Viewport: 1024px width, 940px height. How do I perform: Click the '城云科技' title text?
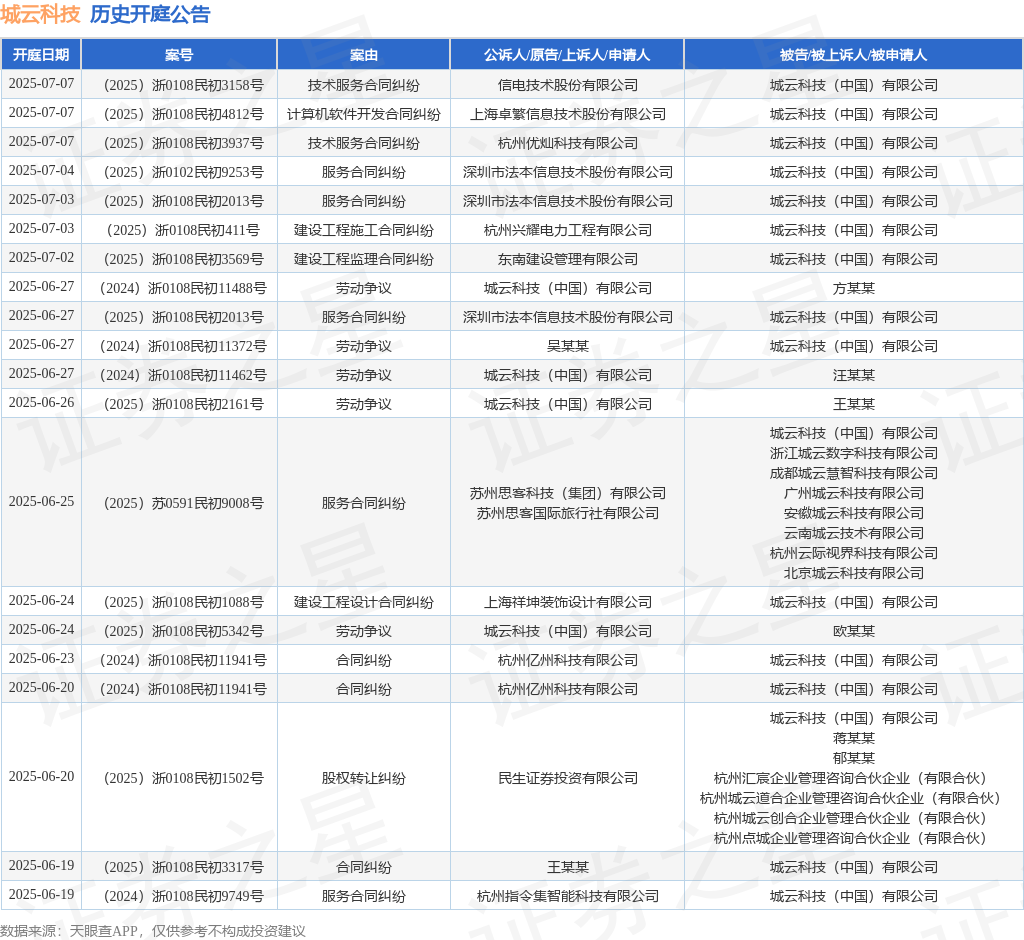(40, 14)
